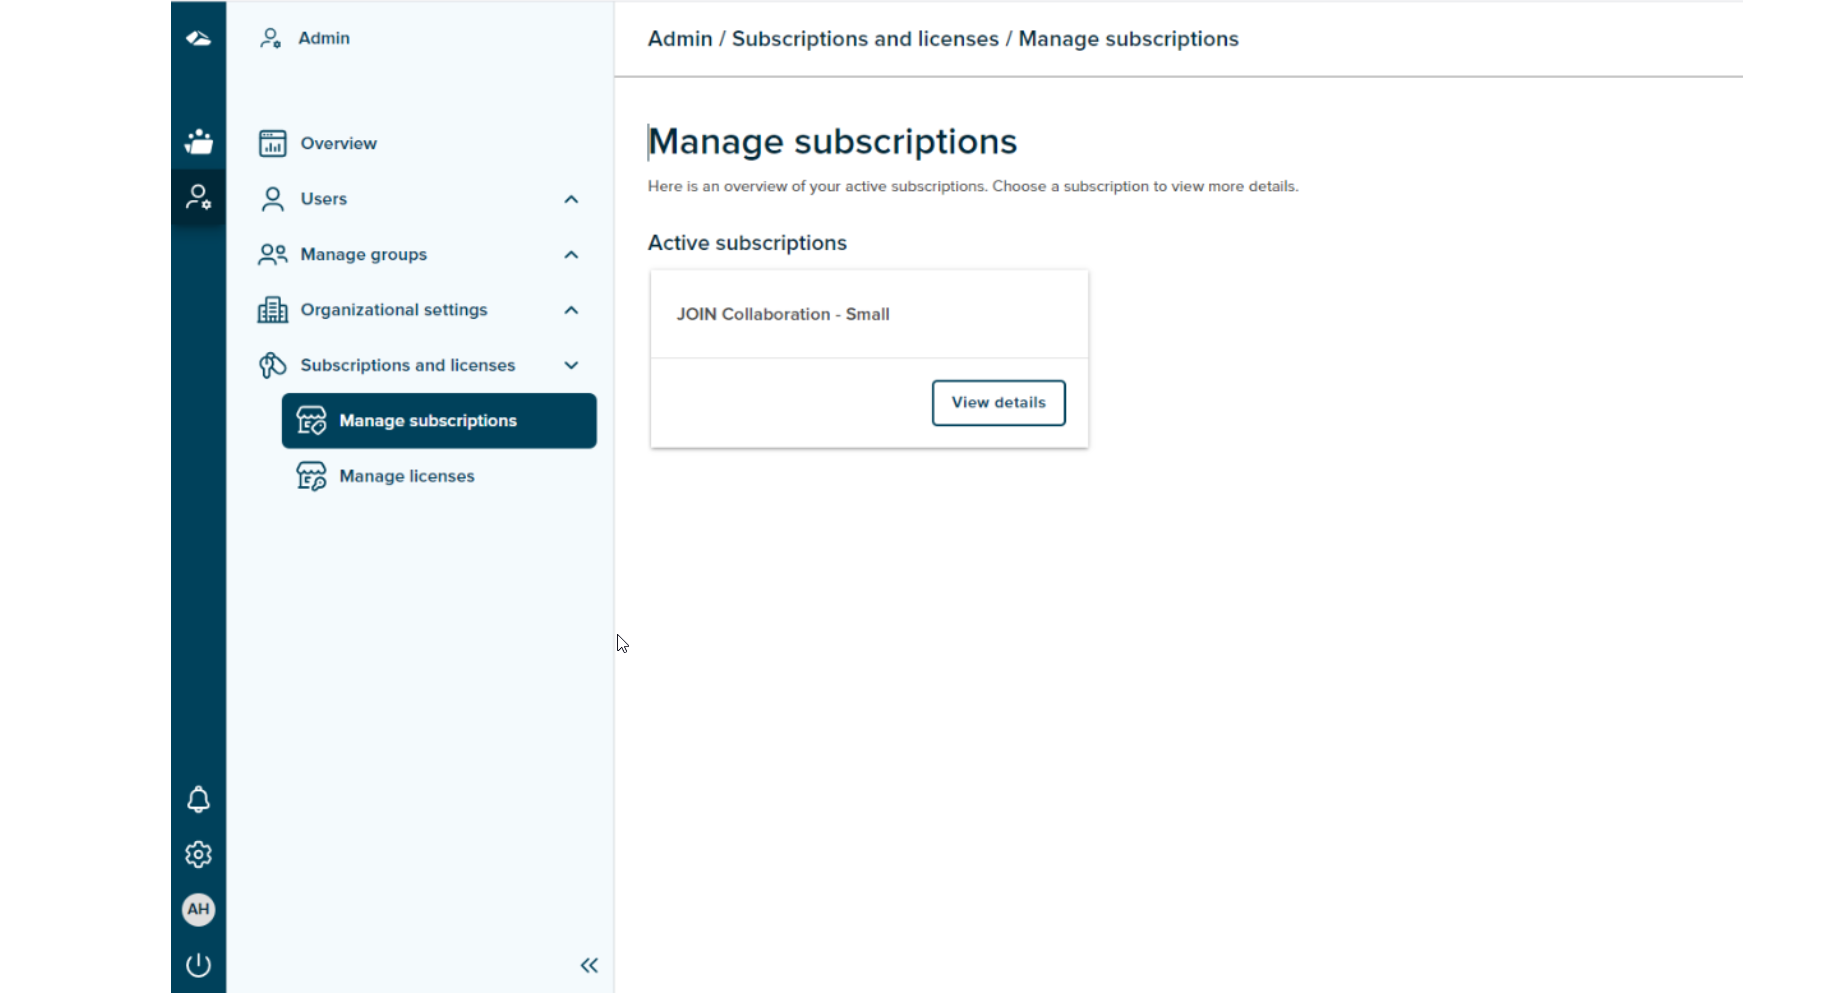Image resolution: width=1842 pixels, height=993 pixels.
Task: Click View details button
Action: tap(998, 402)
